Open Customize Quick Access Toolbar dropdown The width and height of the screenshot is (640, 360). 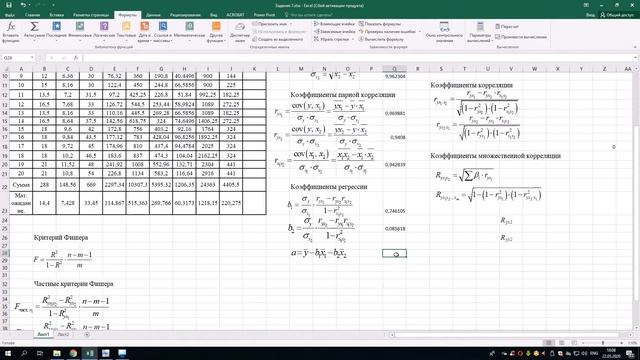tap(53, 5)
